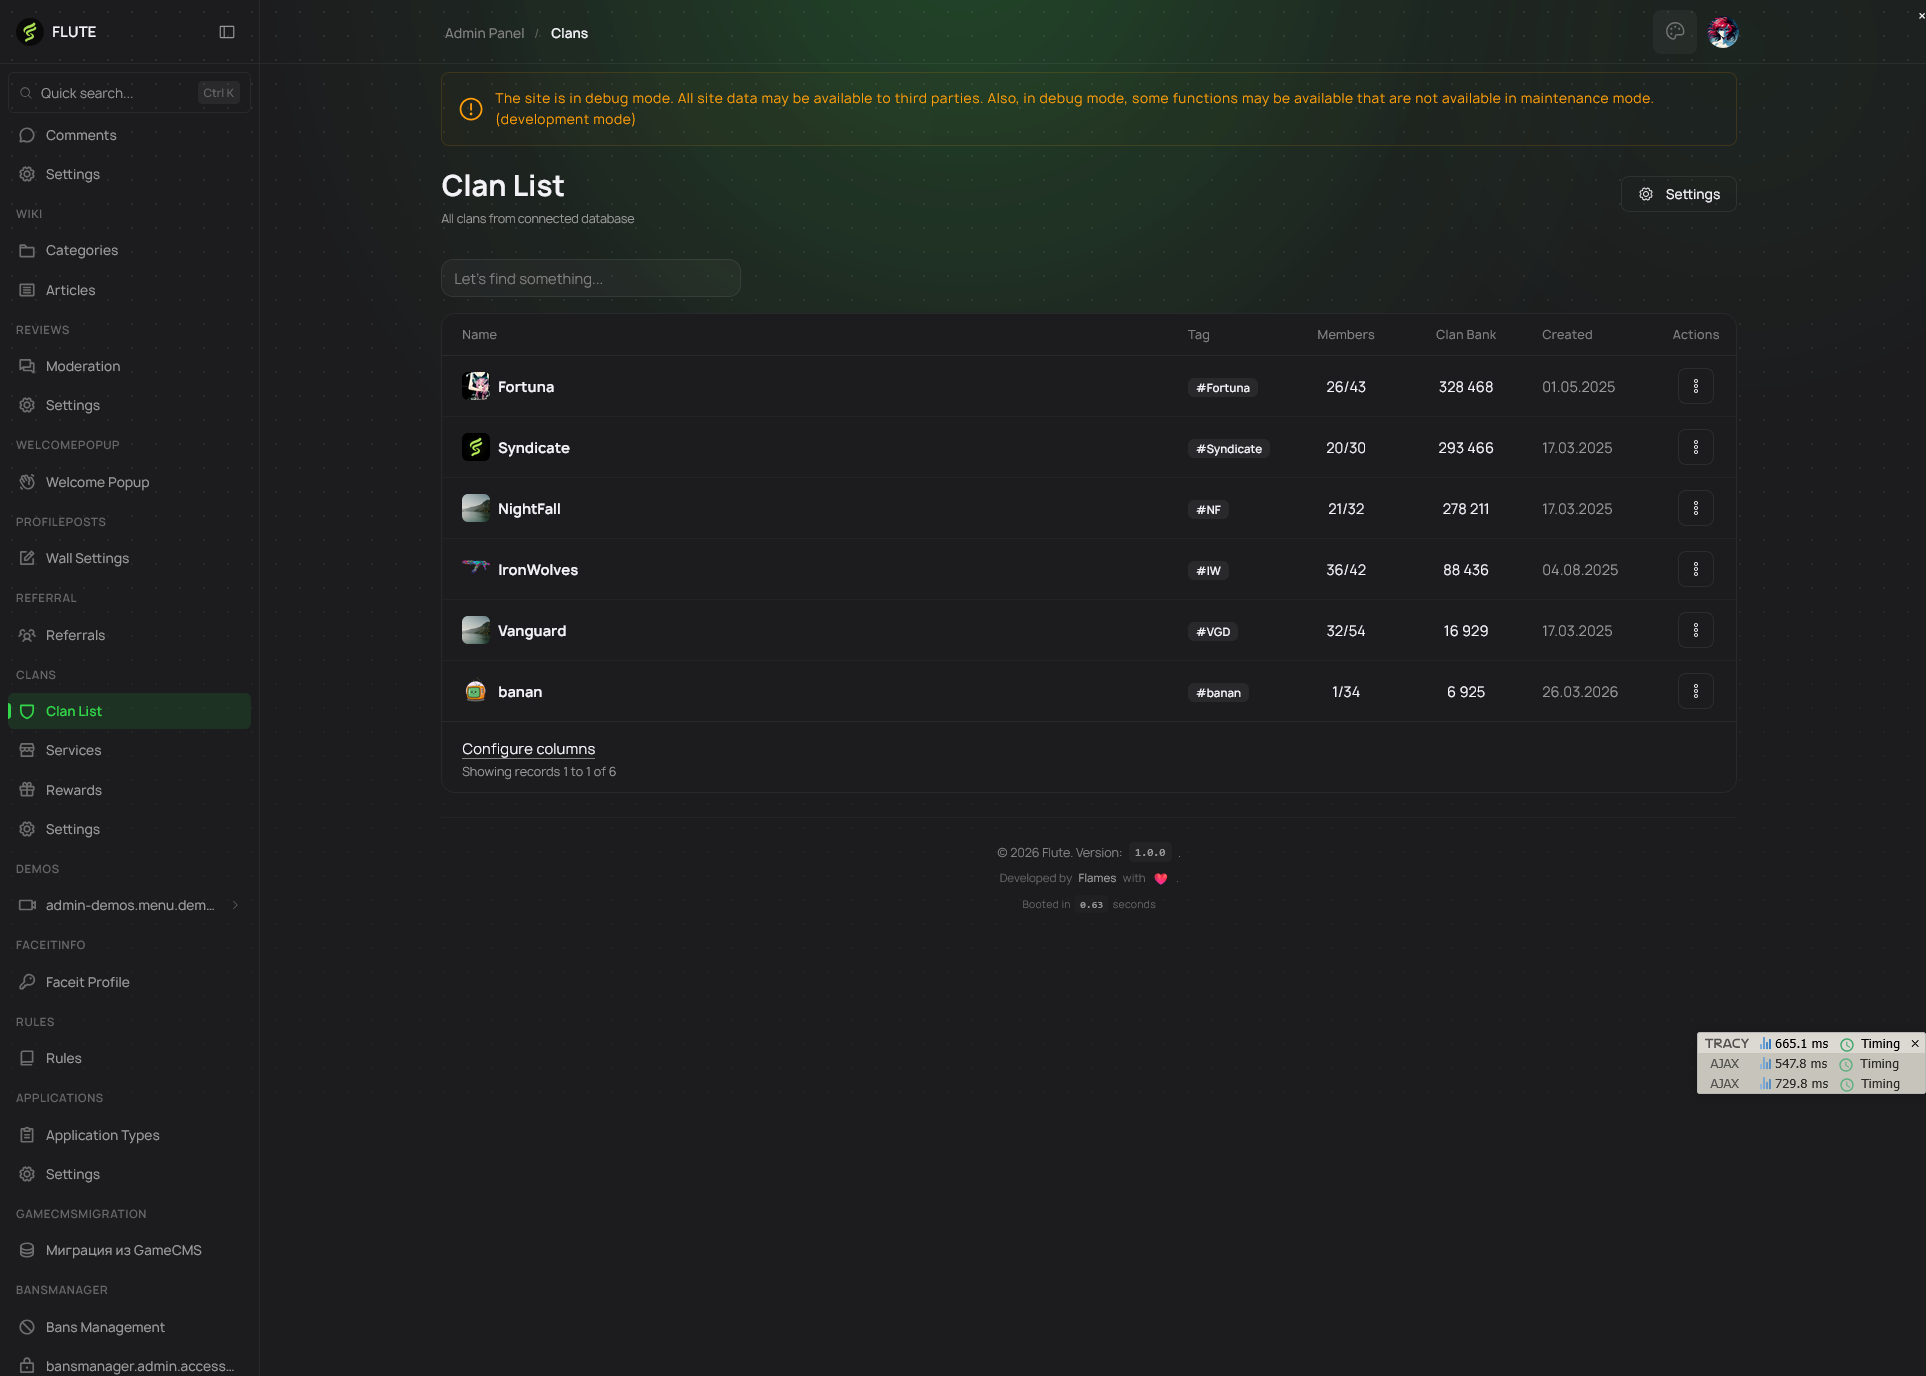The image size is (1926, 1376).
Task: Click the magnifier icon in Quick search
Action: [27, 93]
